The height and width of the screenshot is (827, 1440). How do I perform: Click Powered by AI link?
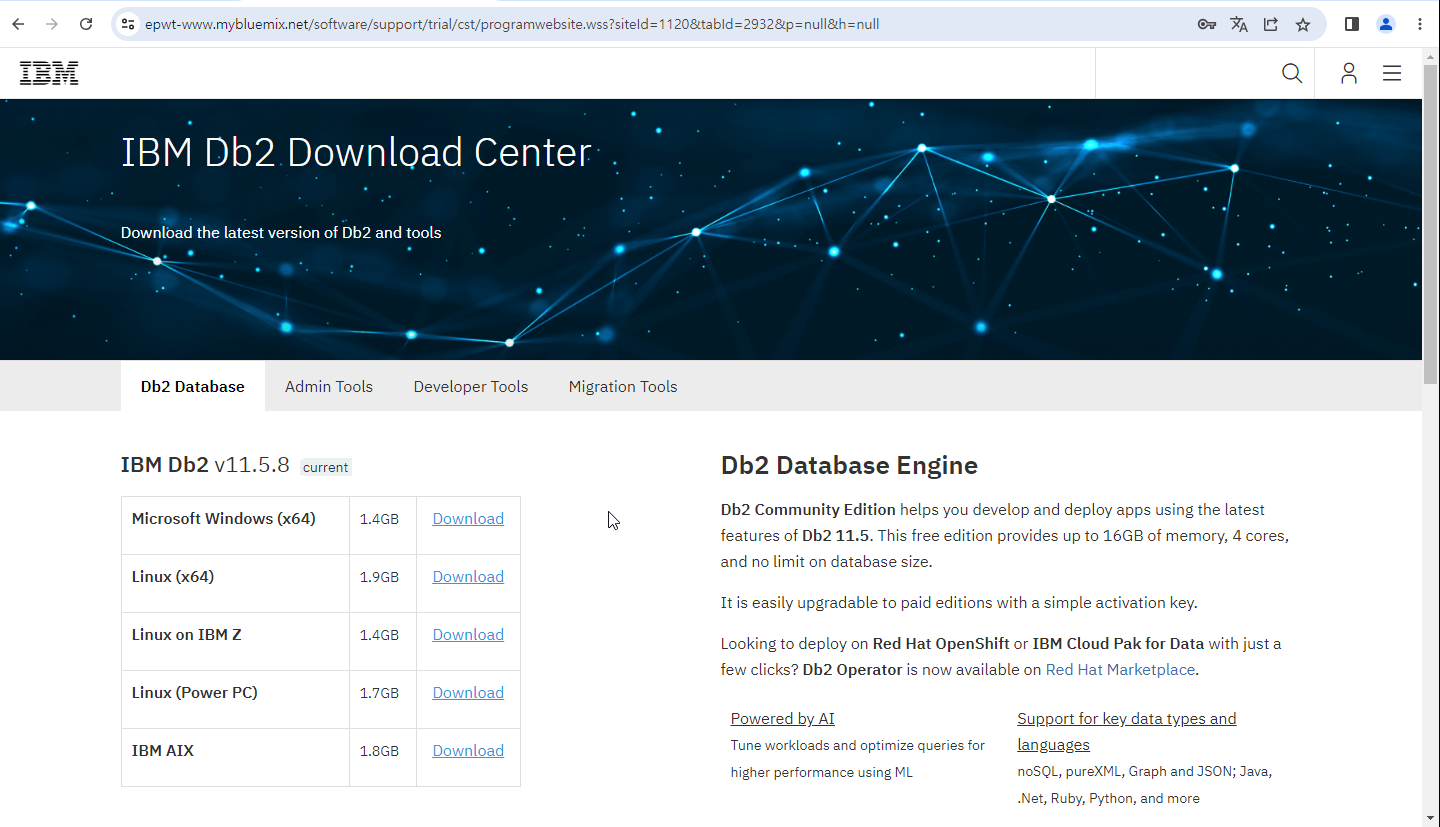click(782, 718)
